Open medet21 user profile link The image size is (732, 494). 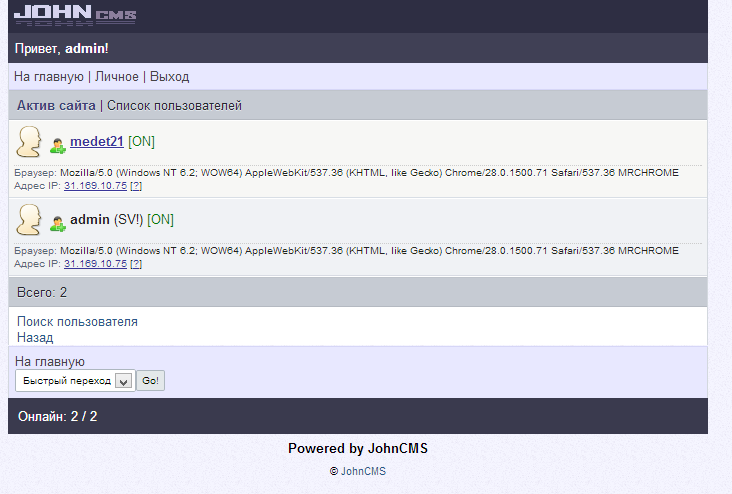[97, 141]
